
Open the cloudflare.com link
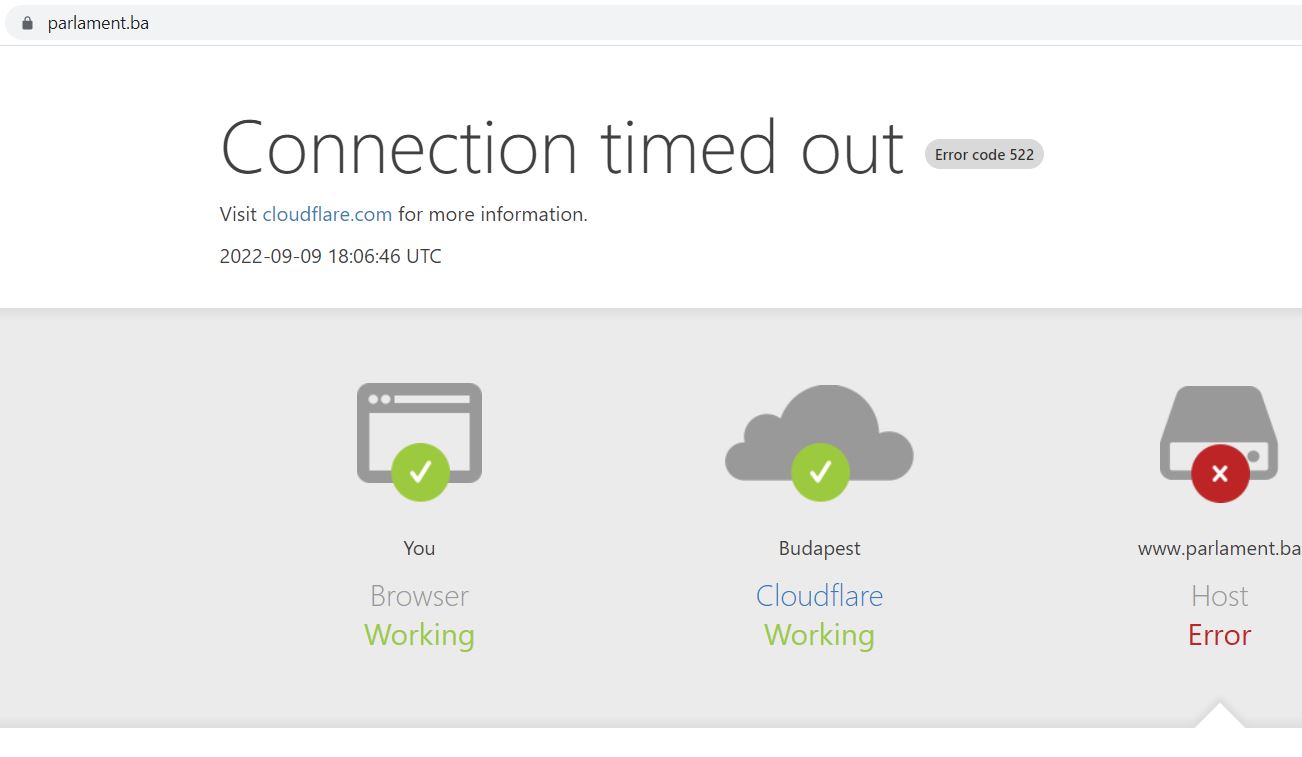pyautogui.click(x=327, y=214)
